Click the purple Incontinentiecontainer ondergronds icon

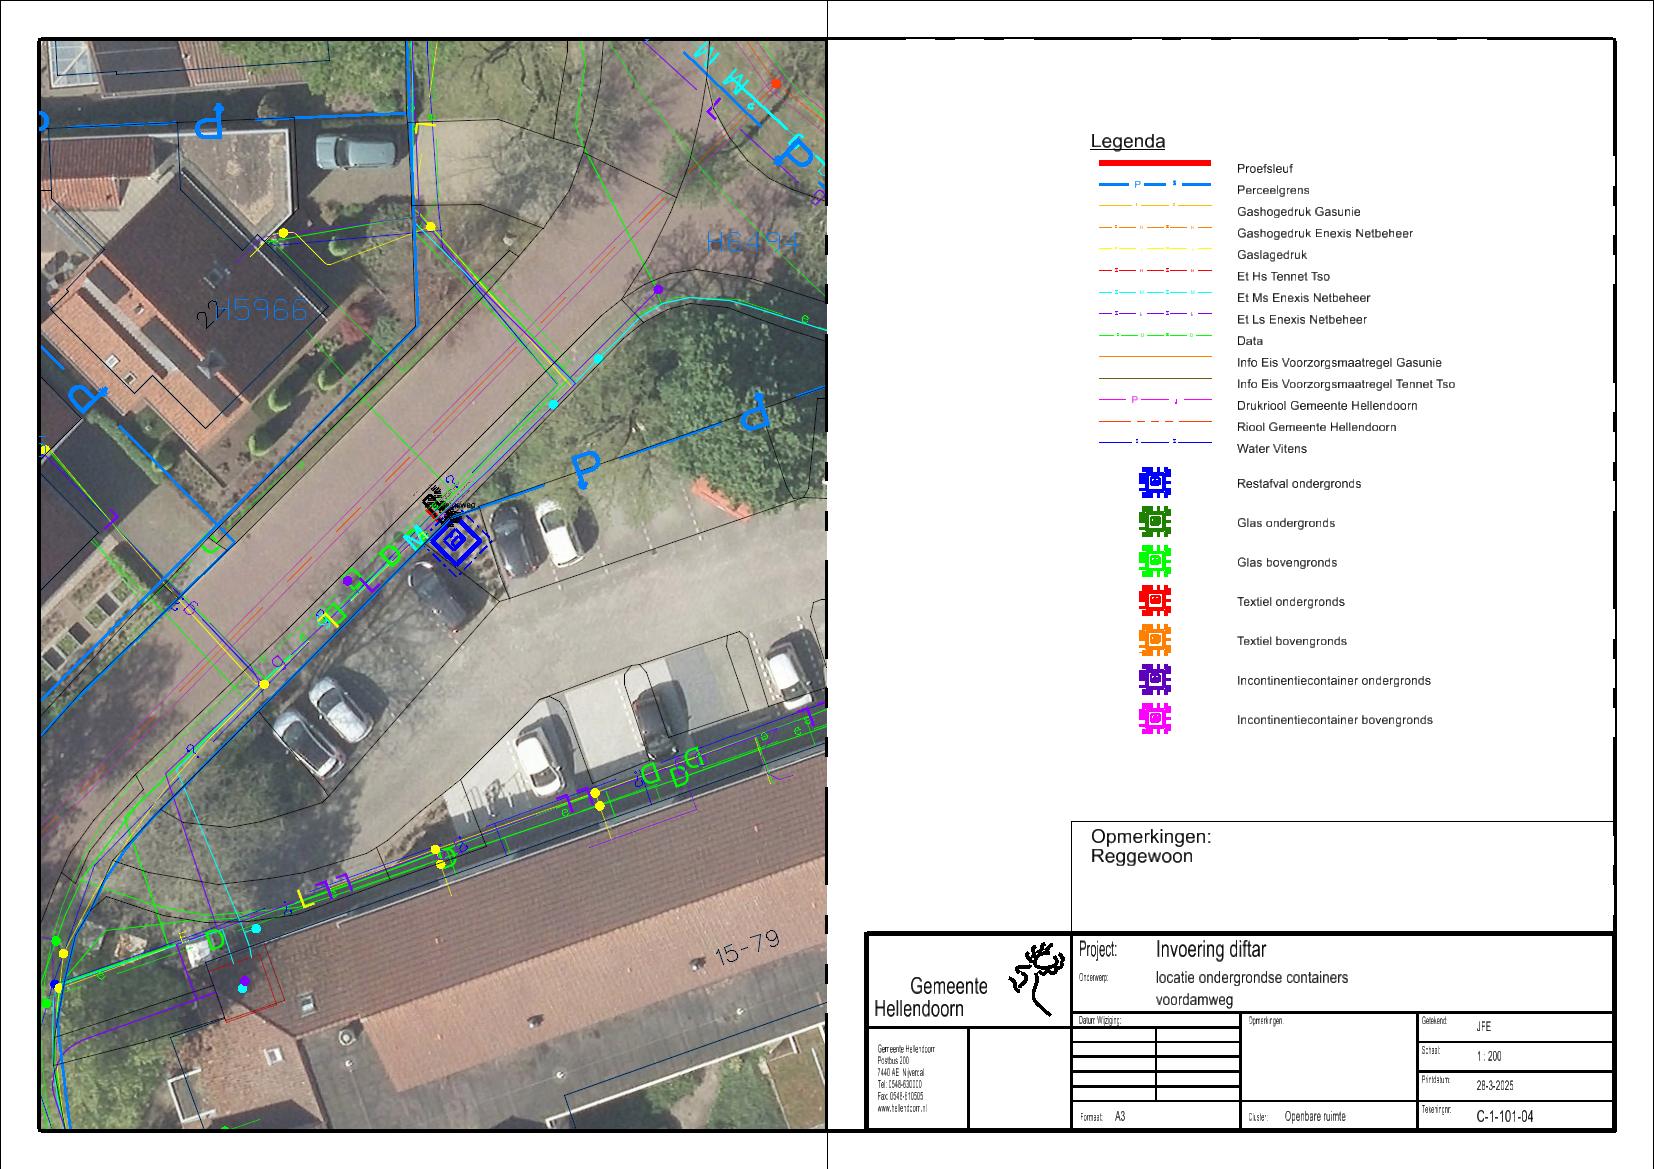tap(1154, 680)
